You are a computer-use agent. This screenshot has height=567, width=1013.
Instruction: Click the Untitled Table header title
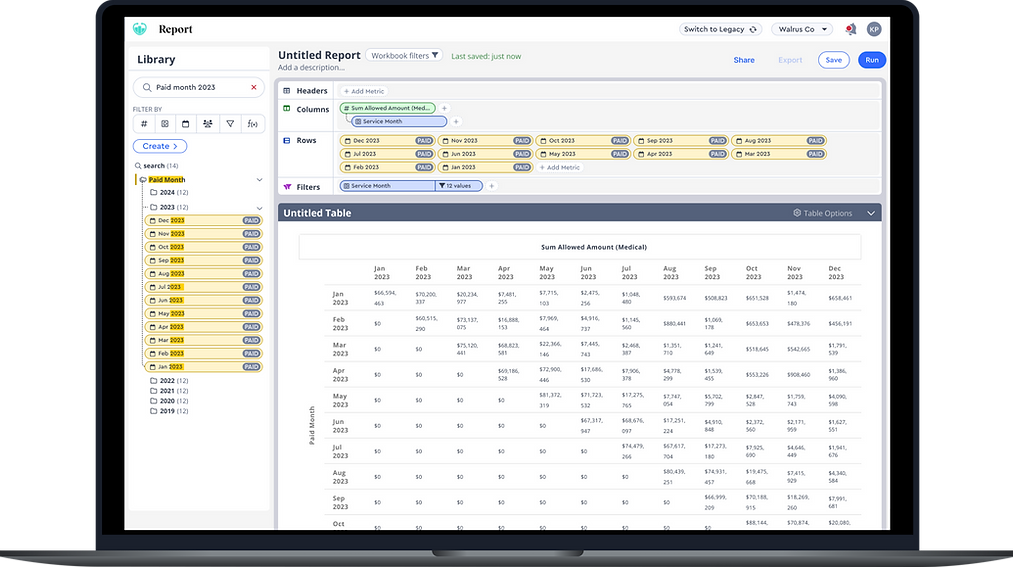point(317,213)
